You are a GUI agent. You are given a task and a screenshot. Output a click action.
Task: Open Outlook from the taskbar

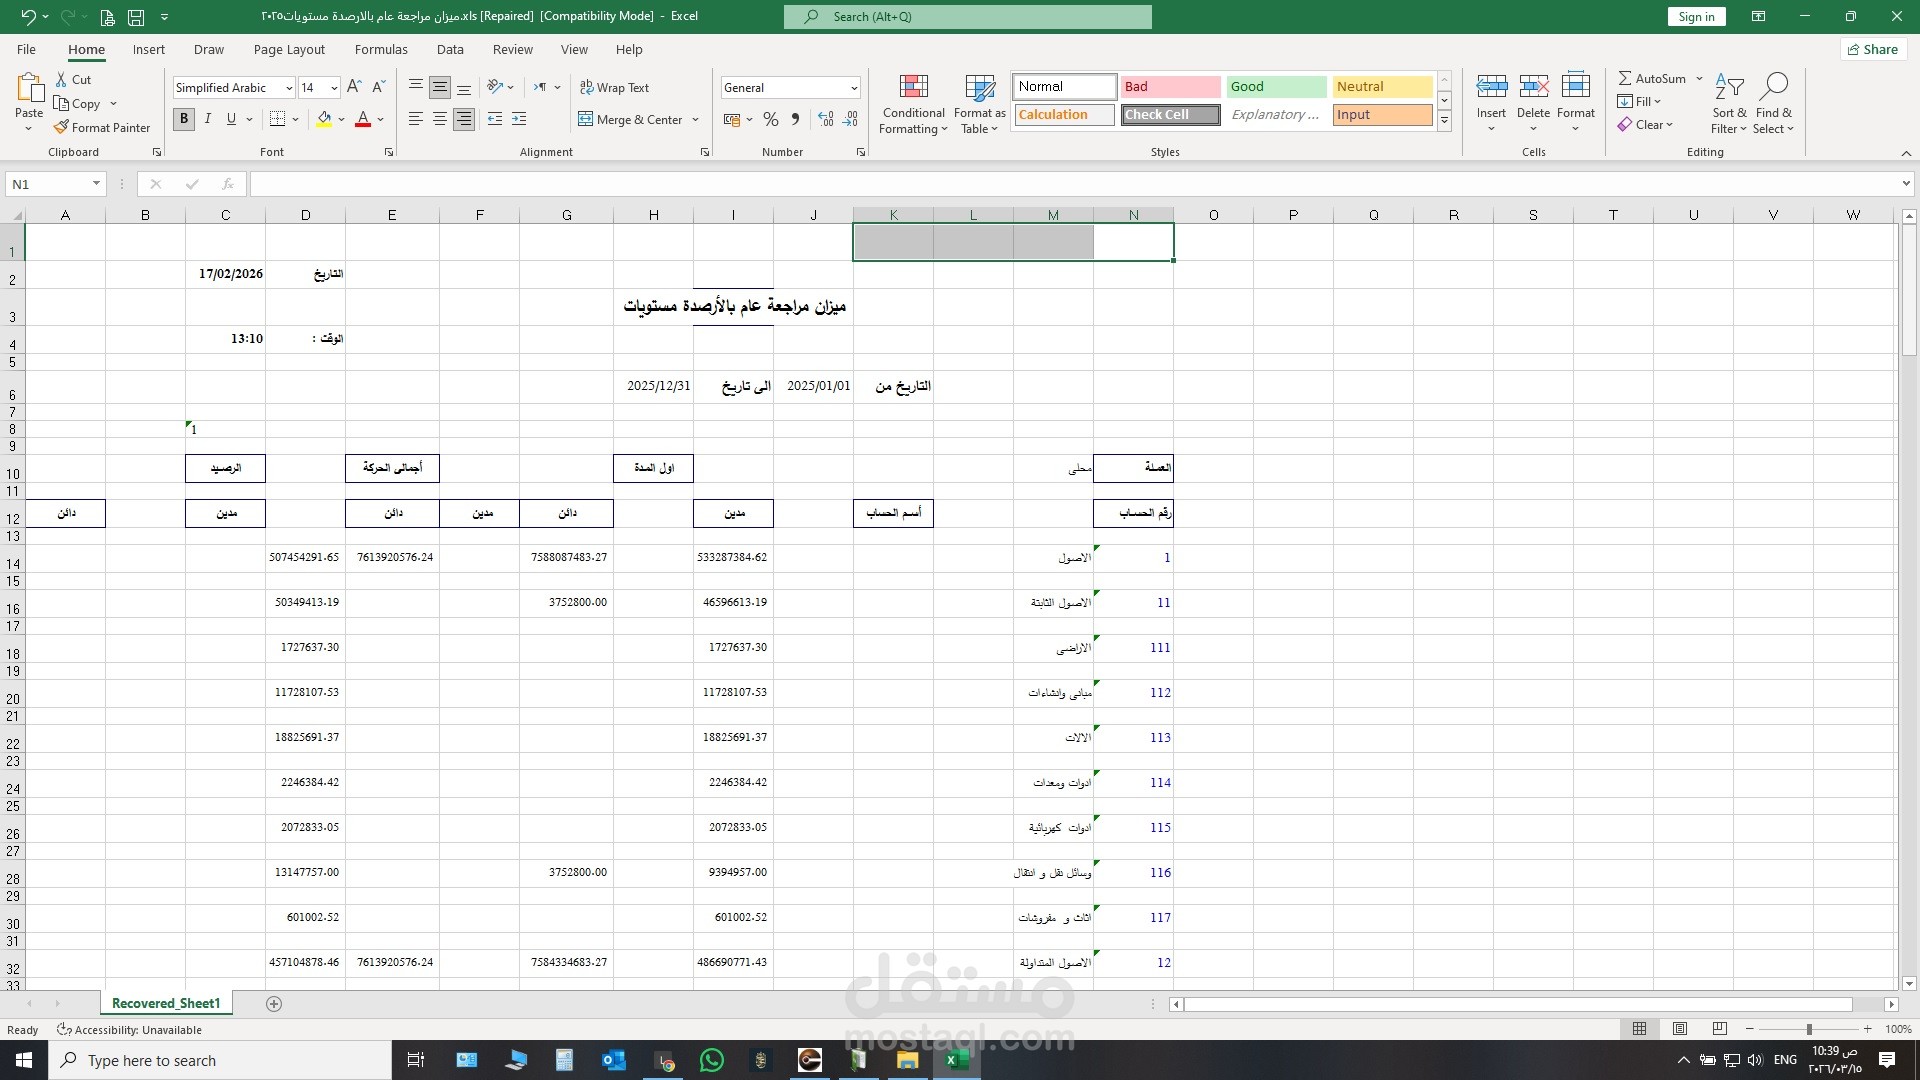click(614, 1060)
